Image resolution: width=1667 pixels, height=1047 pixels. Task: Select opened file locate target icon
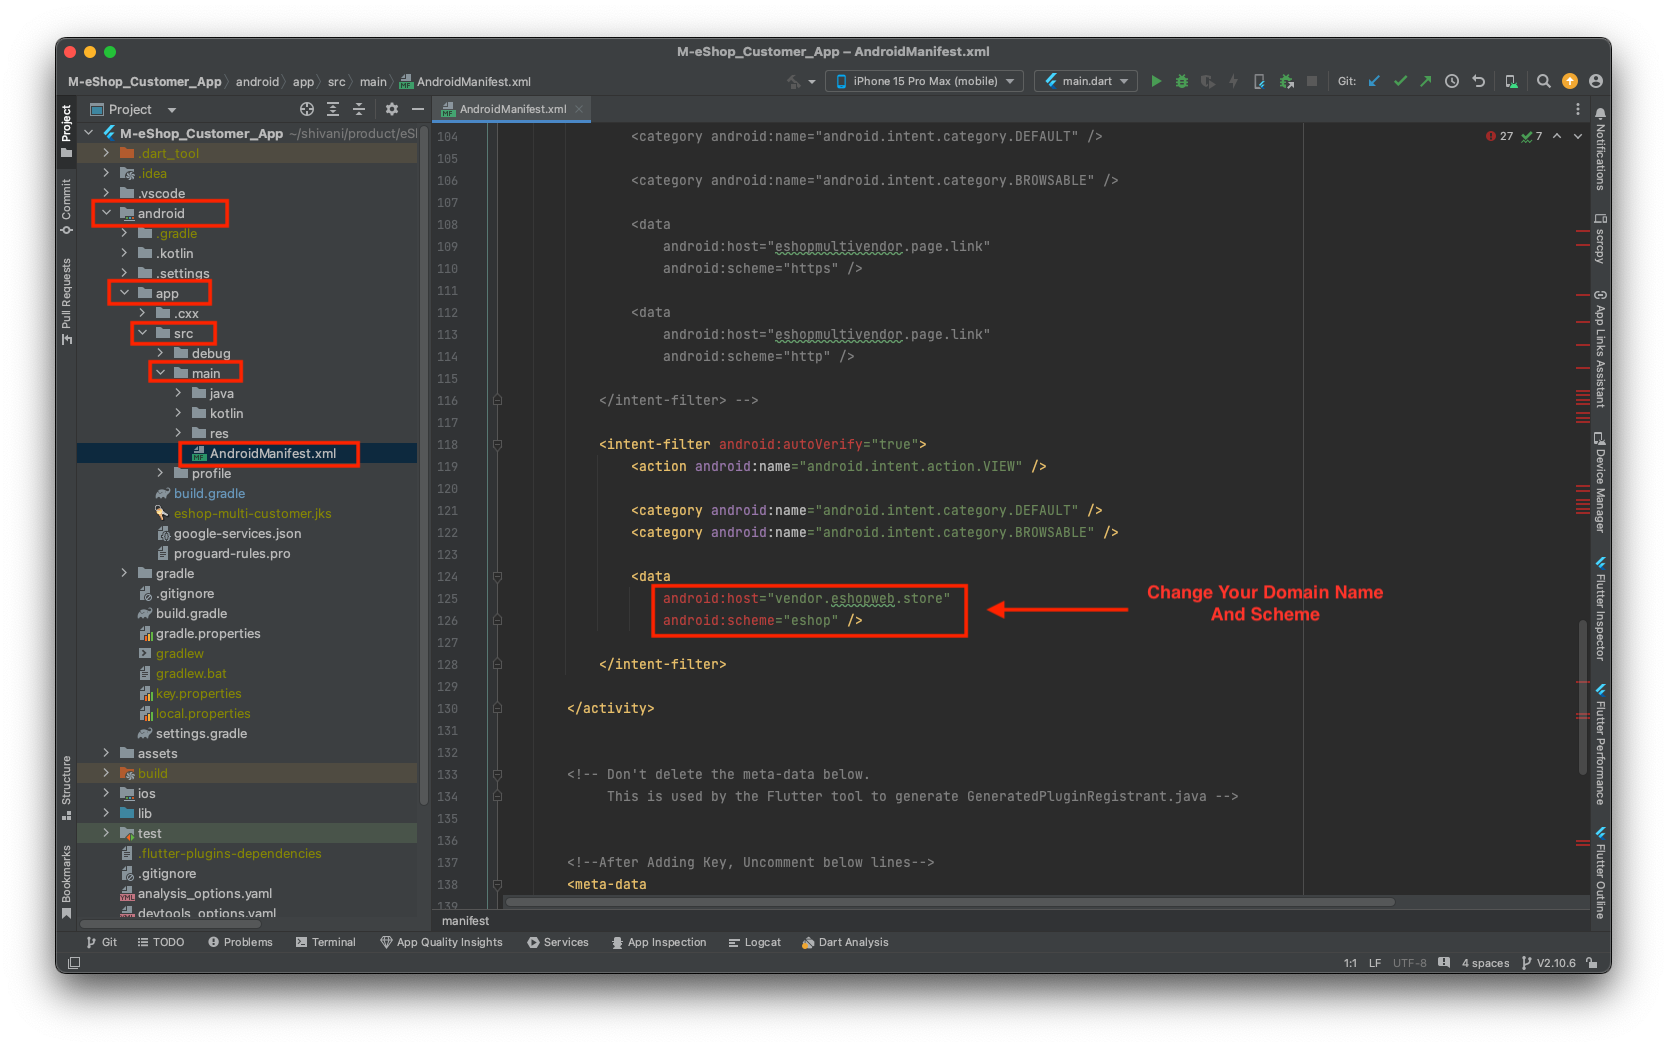[307, 109]
